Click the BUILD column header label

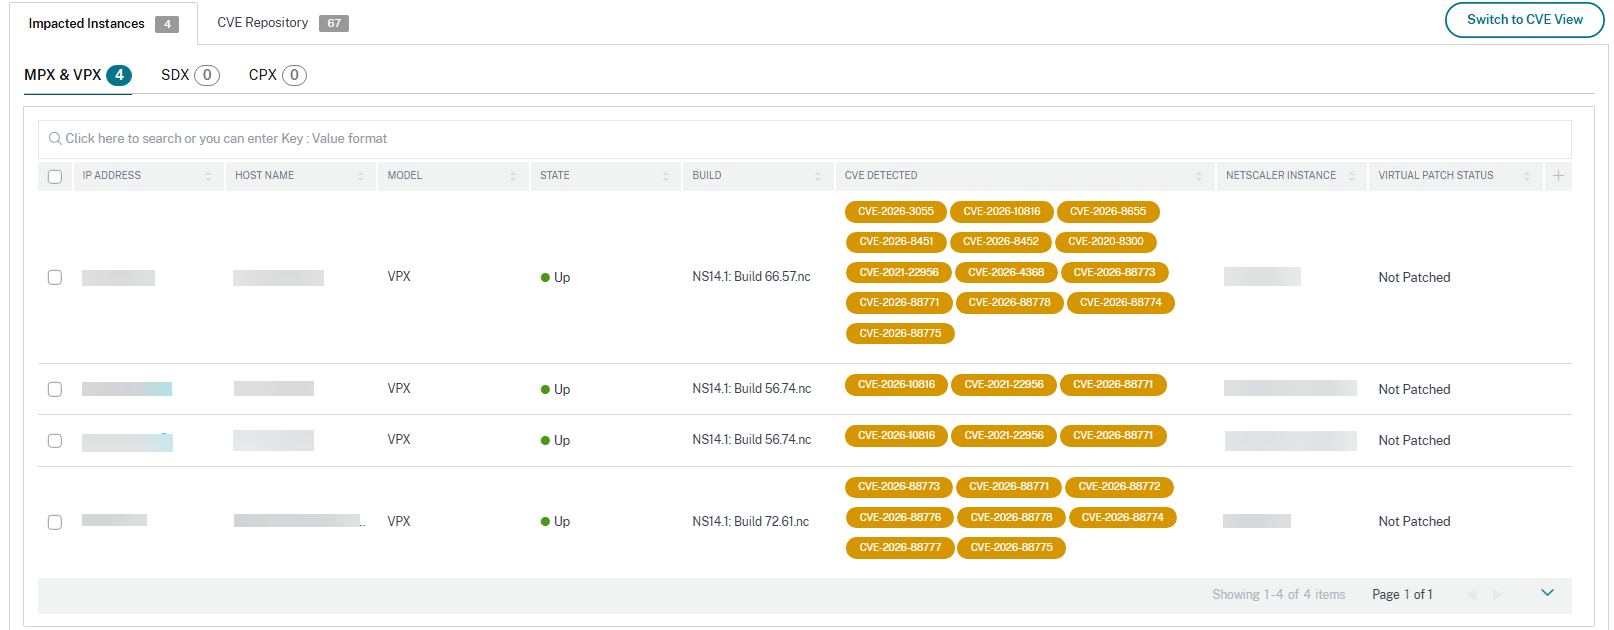pos(707,176)
